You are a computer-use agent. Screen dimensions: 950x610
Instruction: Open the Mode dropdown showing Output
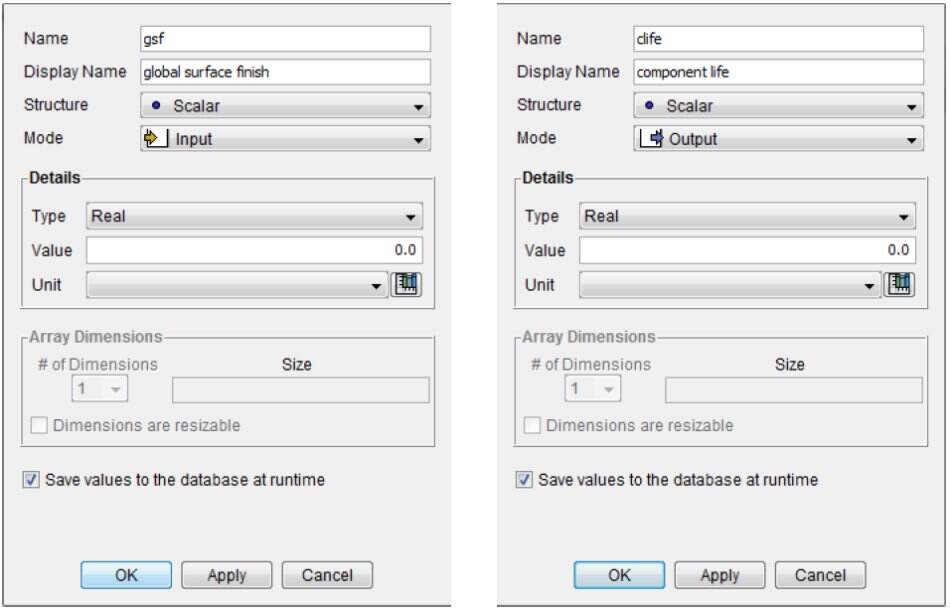click(777, 140)
